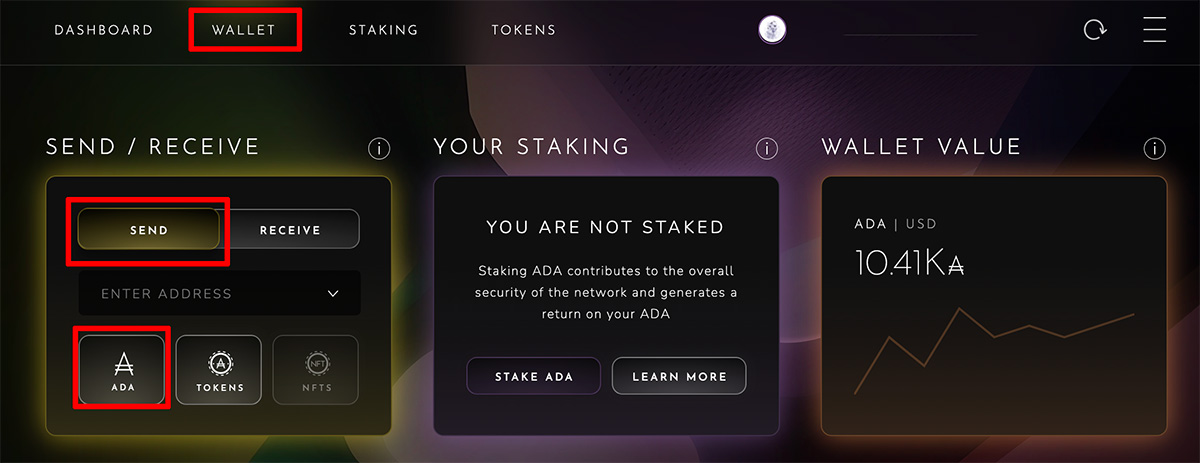Open info icon beside Your Staking
The width and height of the screenshot is (1200, 463).
pos(767,149)
